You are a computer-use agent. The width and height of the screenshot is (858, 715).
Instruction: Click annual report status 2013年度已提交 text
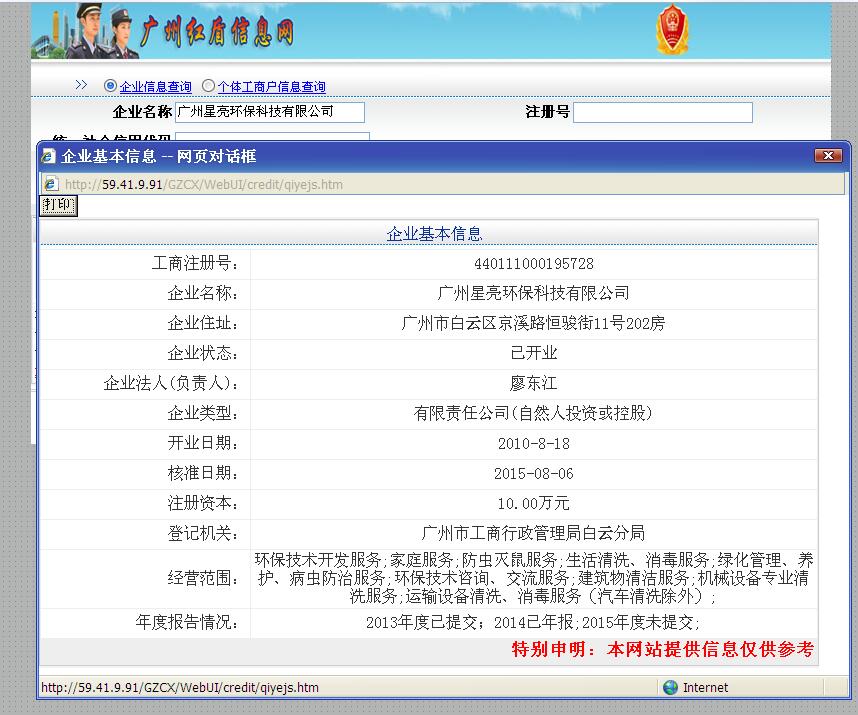[x=534, y=622]
